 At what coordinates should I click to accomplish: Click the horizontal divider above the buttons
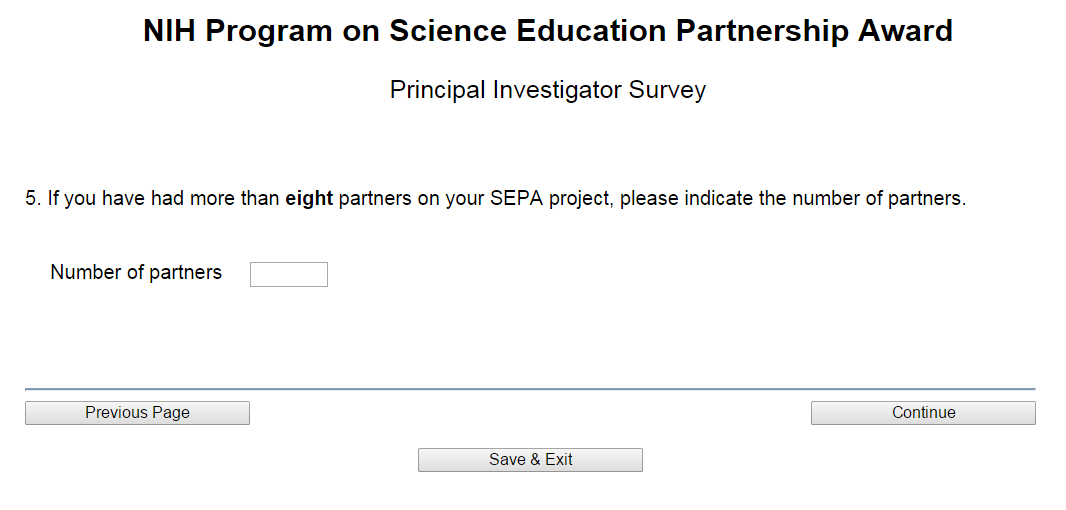click(x=530, y=389)
